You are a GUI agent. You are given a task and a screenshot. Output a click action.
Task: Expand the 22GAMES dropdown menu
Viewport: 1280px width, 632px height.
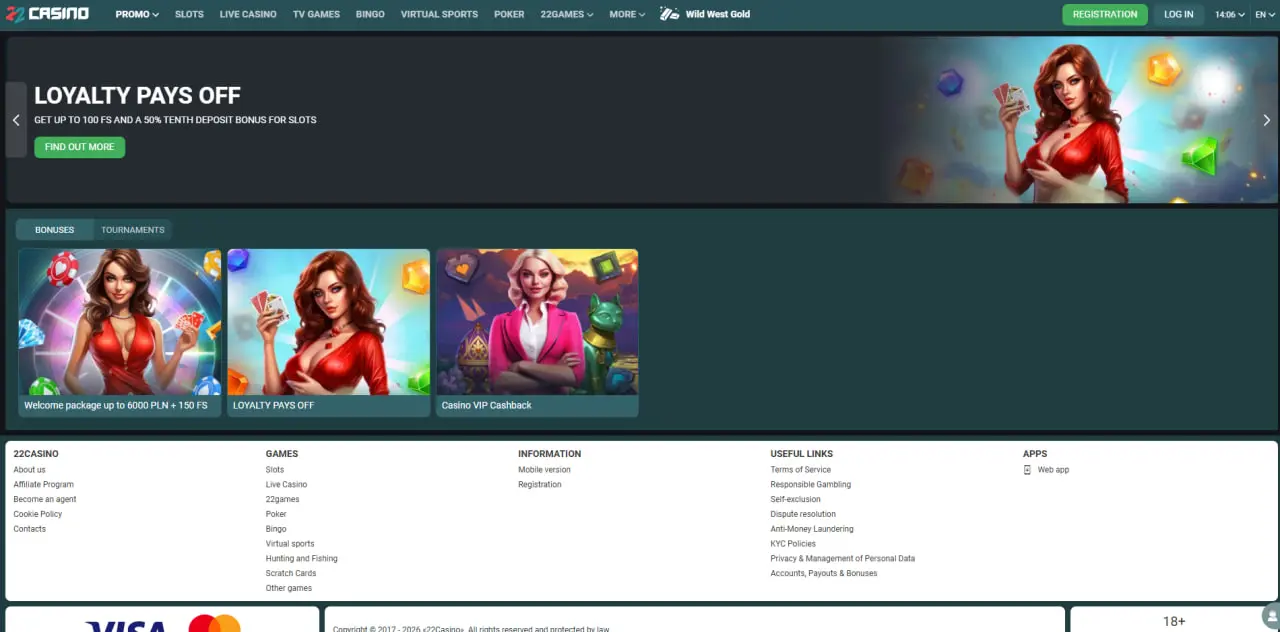(x=566, y=15)
